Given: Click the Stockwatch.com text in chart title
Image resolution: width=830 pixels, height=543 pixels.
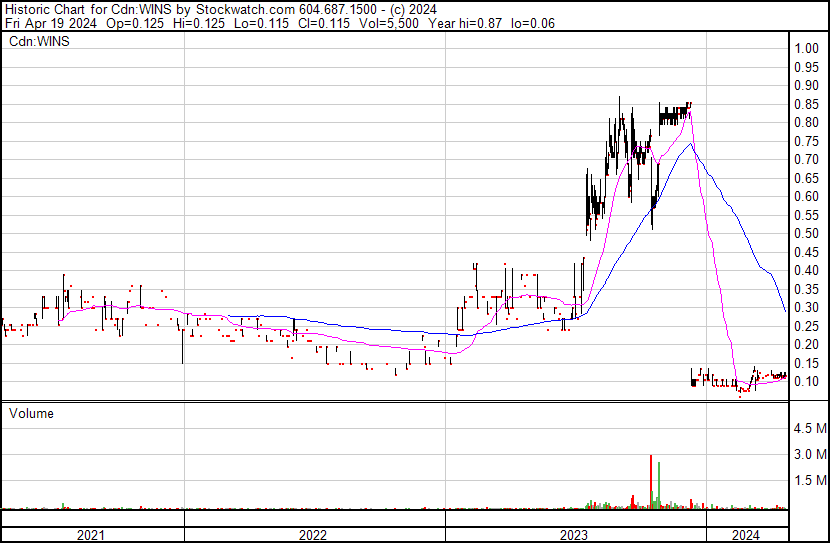Looking at the screenshot, I should pos(240,9).
